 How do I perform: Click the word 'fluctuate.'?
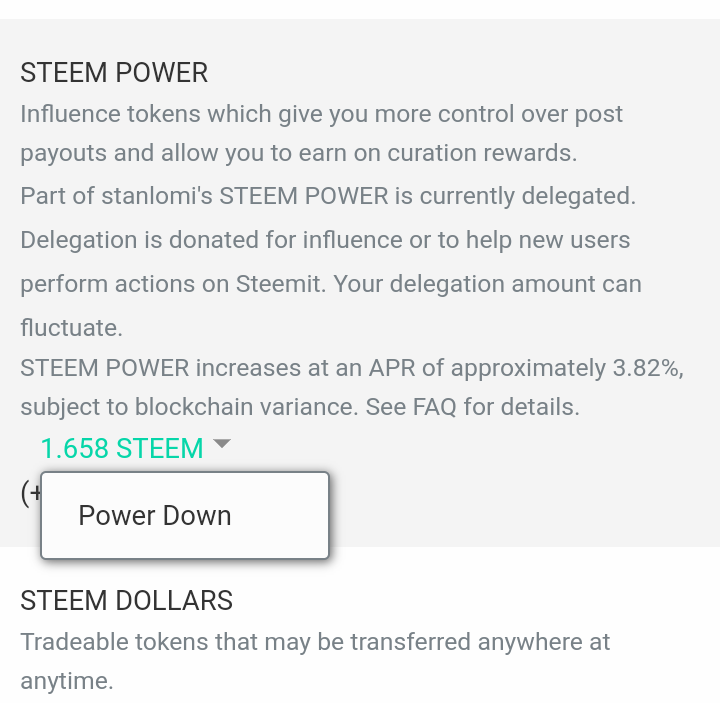click(71, 327)
